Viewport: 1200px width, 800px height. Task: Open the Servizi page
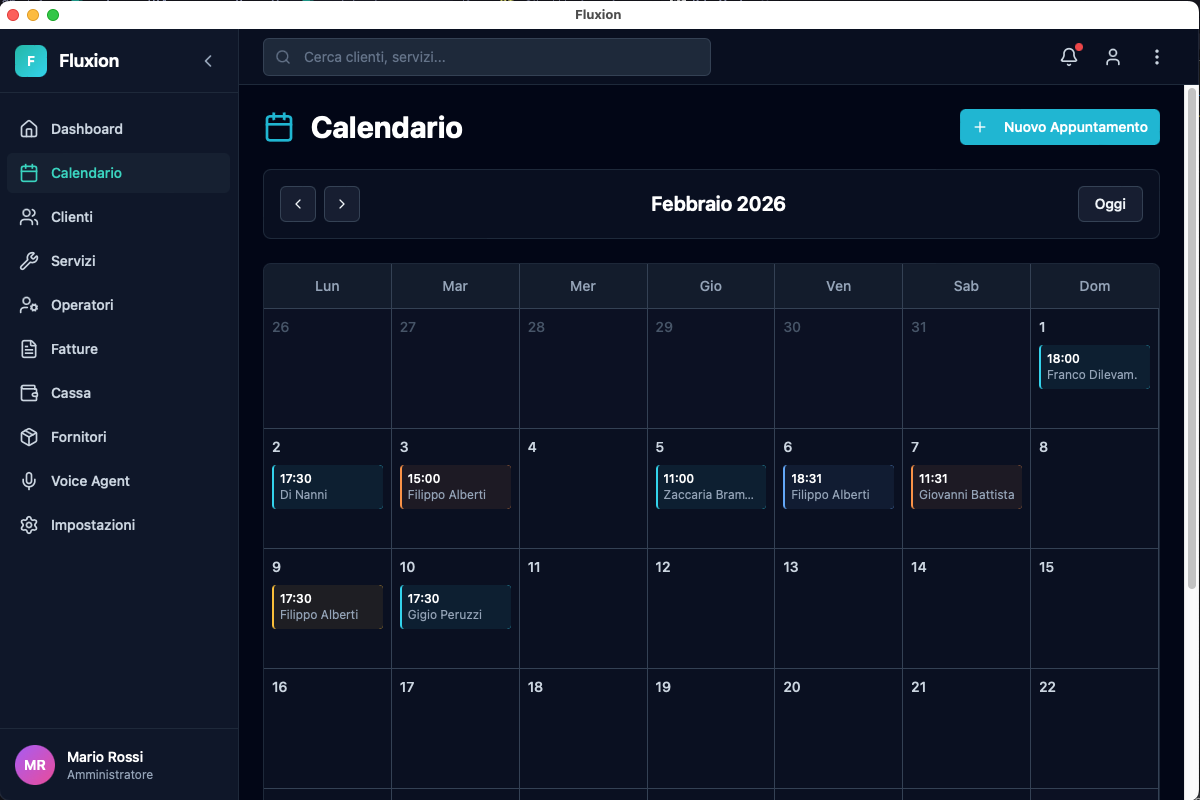point(75,260)
